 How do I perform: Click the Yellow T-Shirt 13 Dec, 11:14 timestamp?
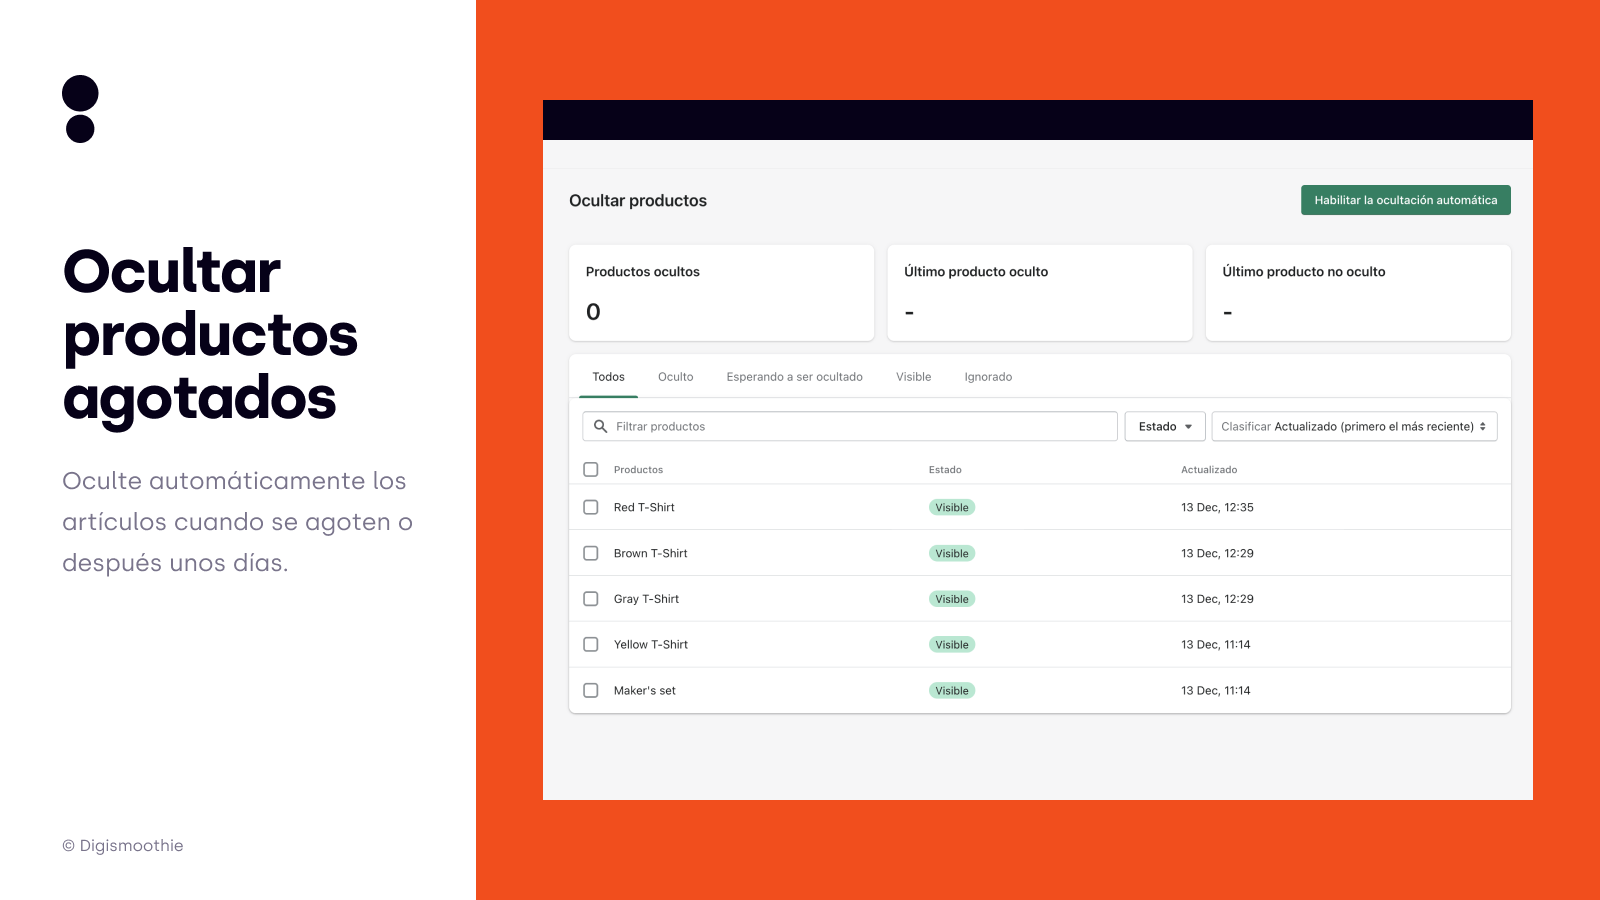coord(1216,645)
